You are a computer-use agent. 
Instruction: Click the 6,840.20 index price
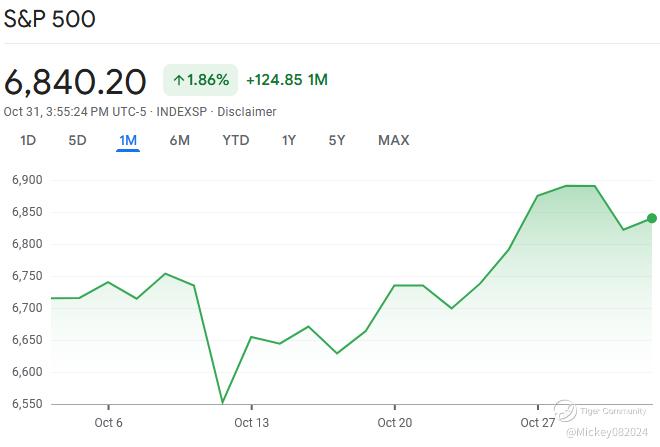[75, 81]
